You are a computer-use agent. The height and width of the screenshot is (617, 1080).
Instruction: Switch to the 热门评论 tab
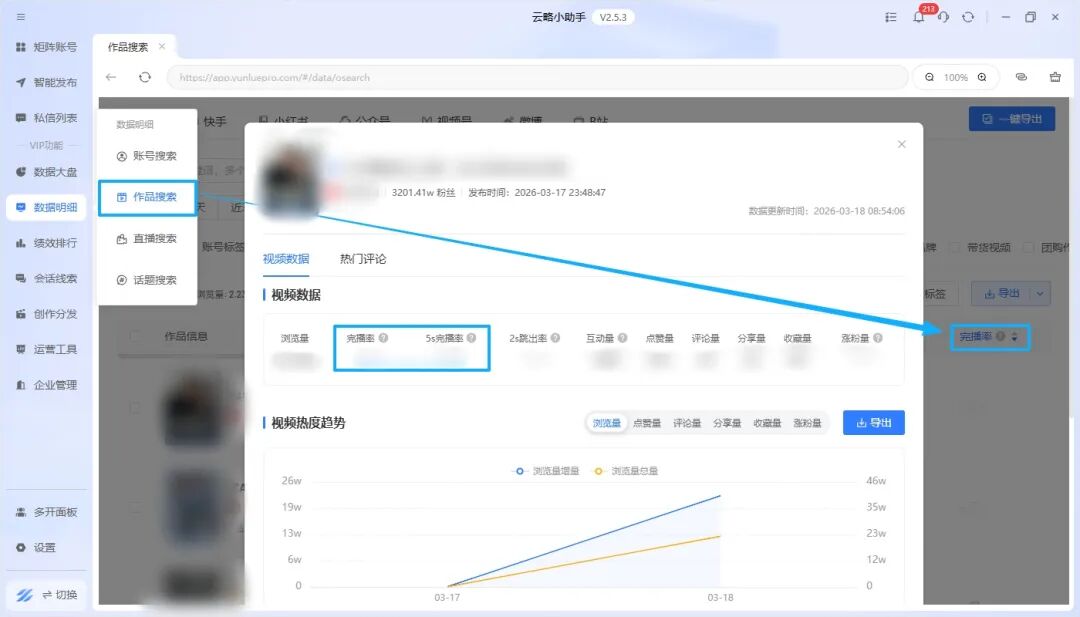coord(363,259)
